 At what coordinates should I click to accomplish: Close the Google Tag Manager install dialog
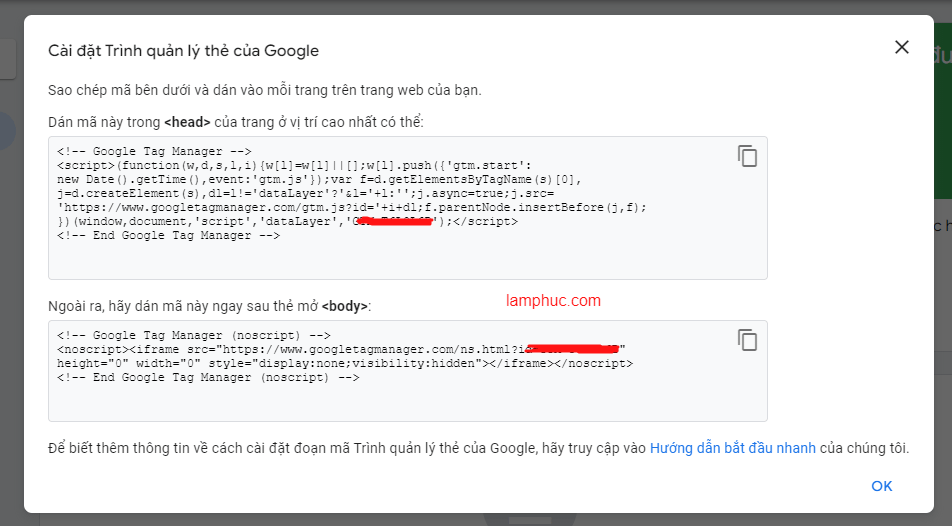click(x=902, y=47)
